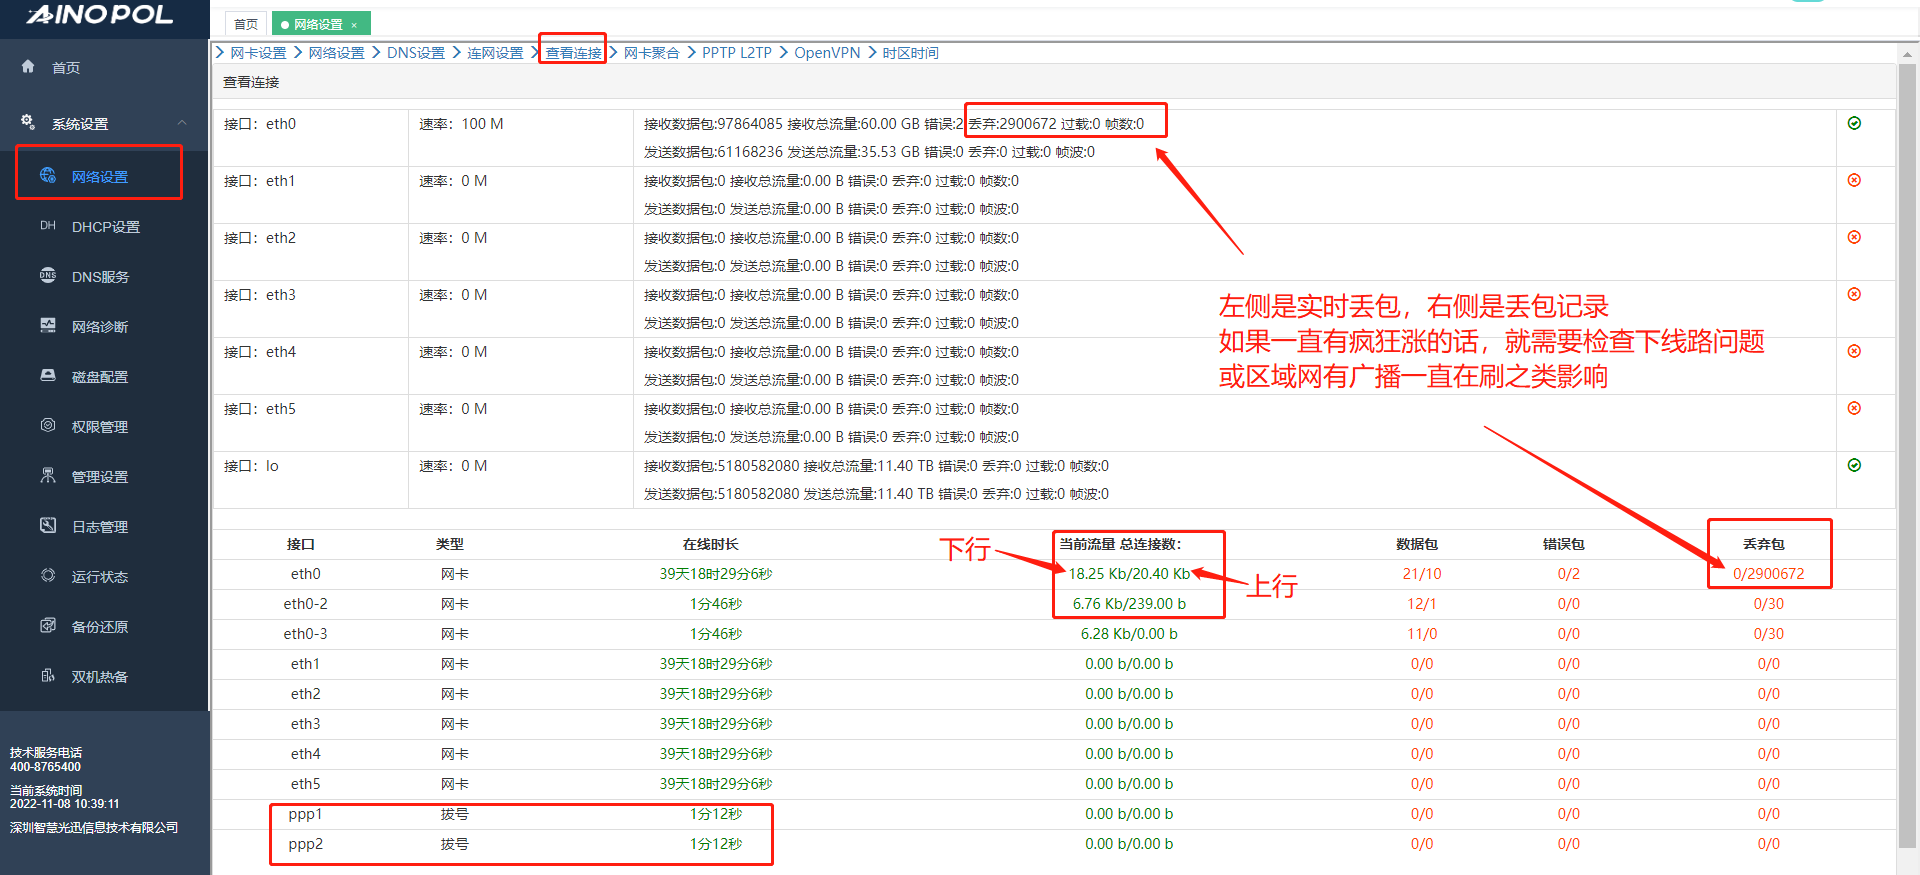Open DNS service via its icon
Image resolution: width=1920 pixels, height=875 pixels.
[48, 276]
